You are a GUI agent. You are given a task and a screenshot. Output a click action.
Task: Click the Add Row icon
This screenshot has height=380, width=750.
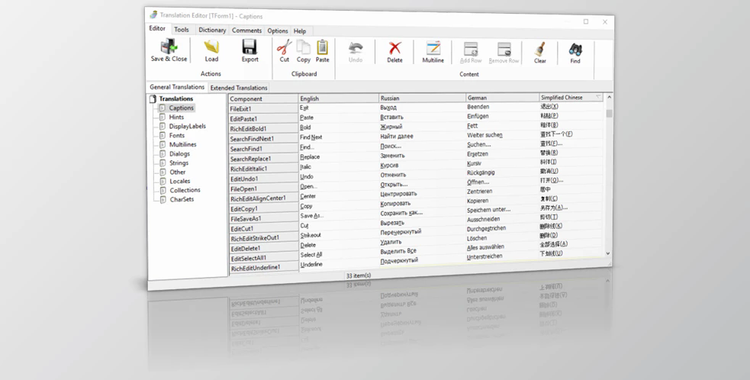[x=471, y=49]
